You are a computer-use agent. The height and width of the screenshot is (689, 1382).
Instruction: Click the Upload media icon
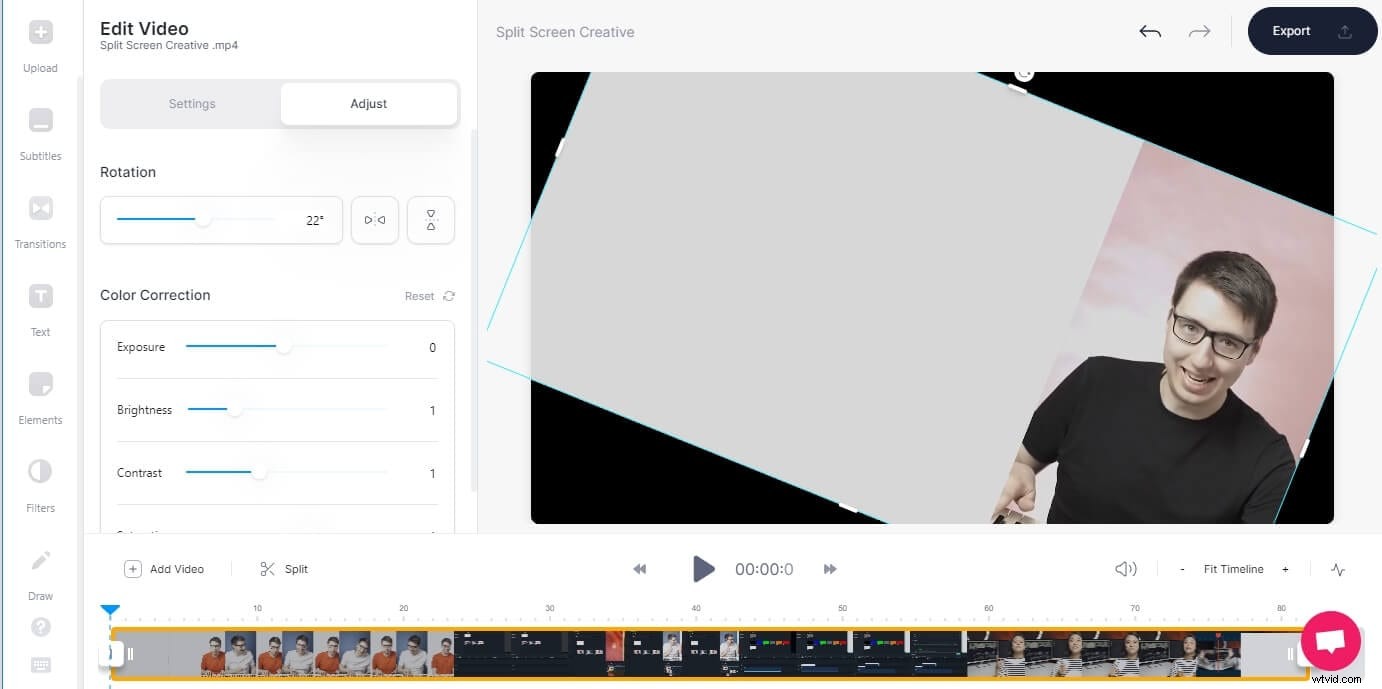click(x=40, y=32)
